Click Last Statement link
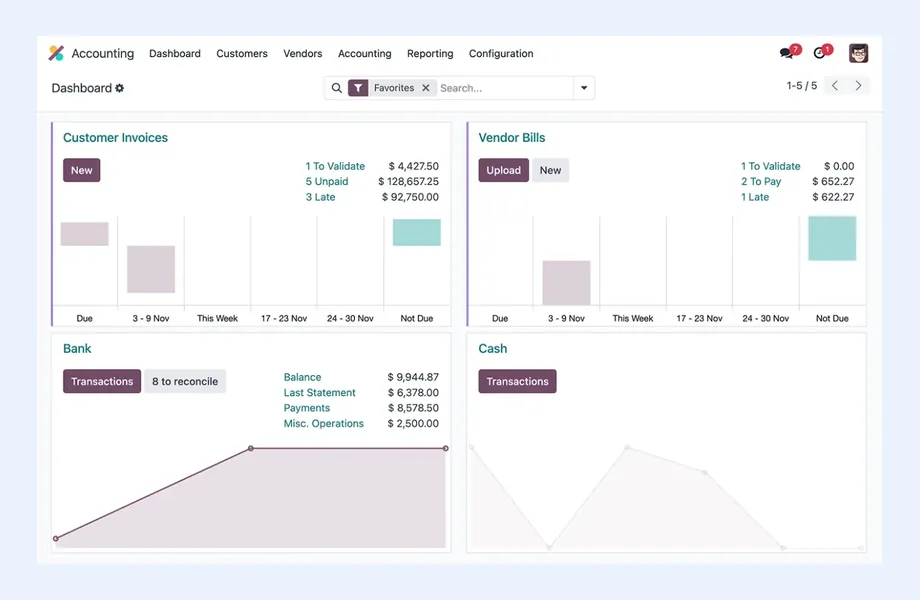920x600 pixels. click(x=320, y=392)
